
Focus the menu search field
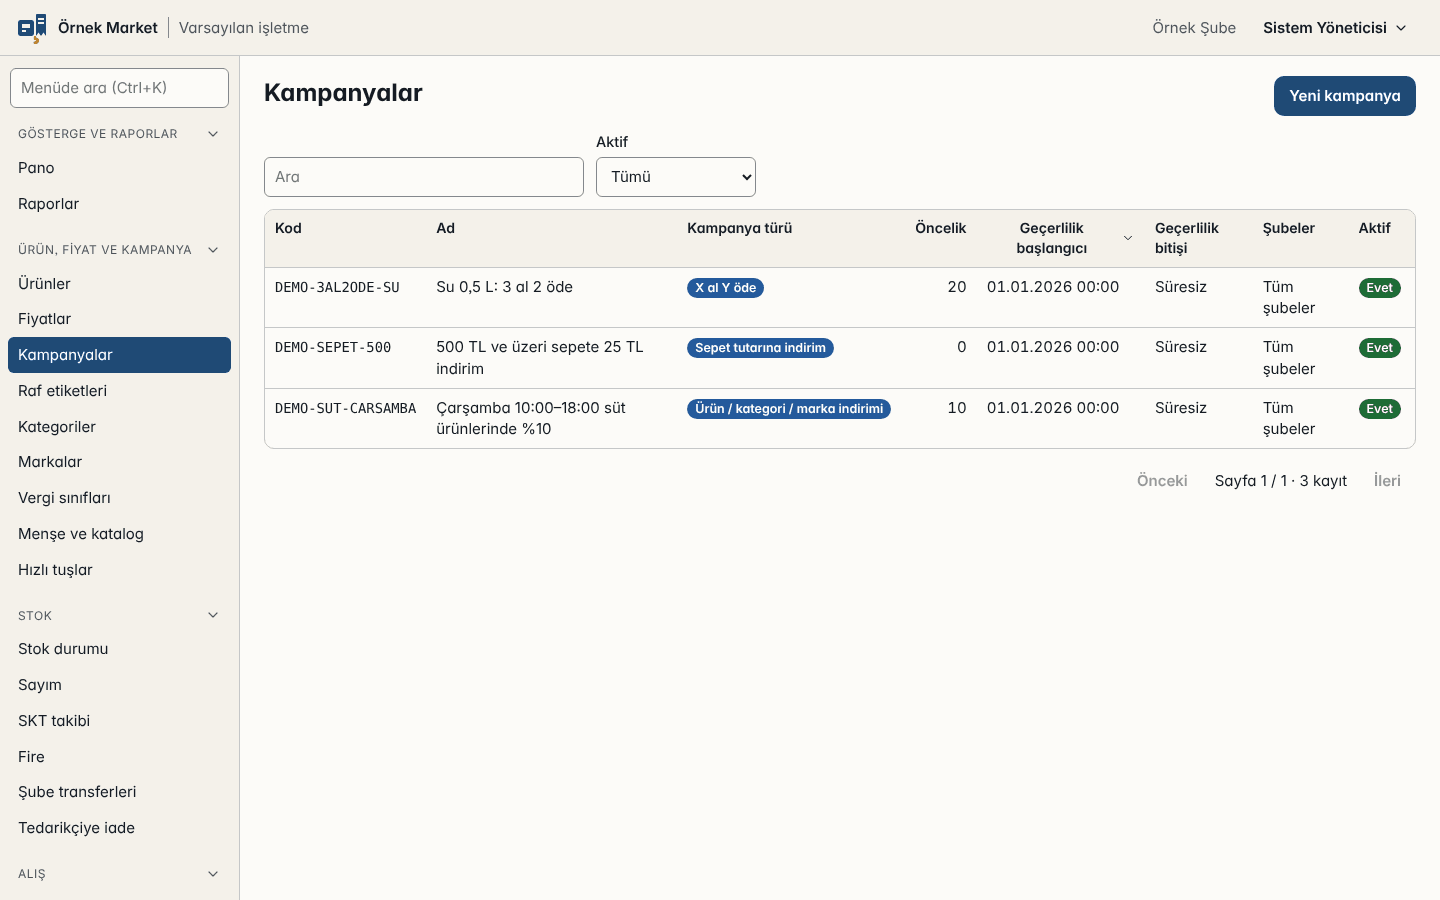(x=119, y=88)
